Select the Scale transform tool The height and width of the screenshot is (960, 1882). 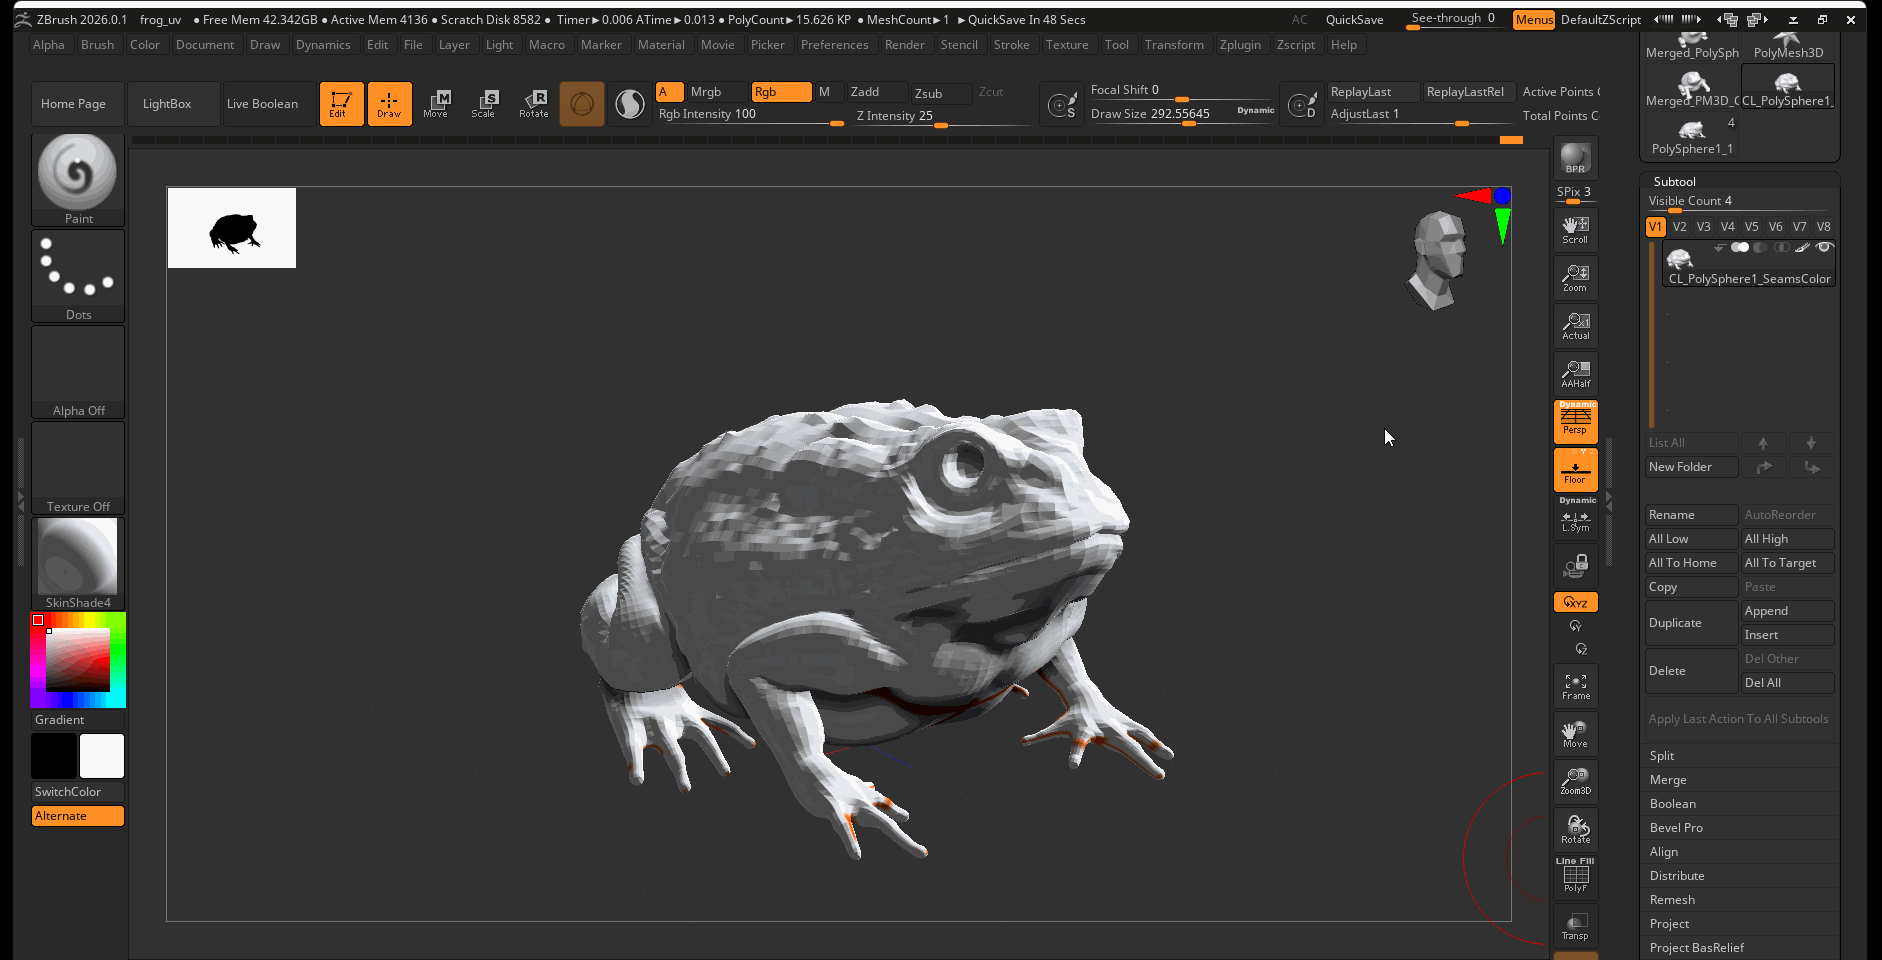point(484,103)
